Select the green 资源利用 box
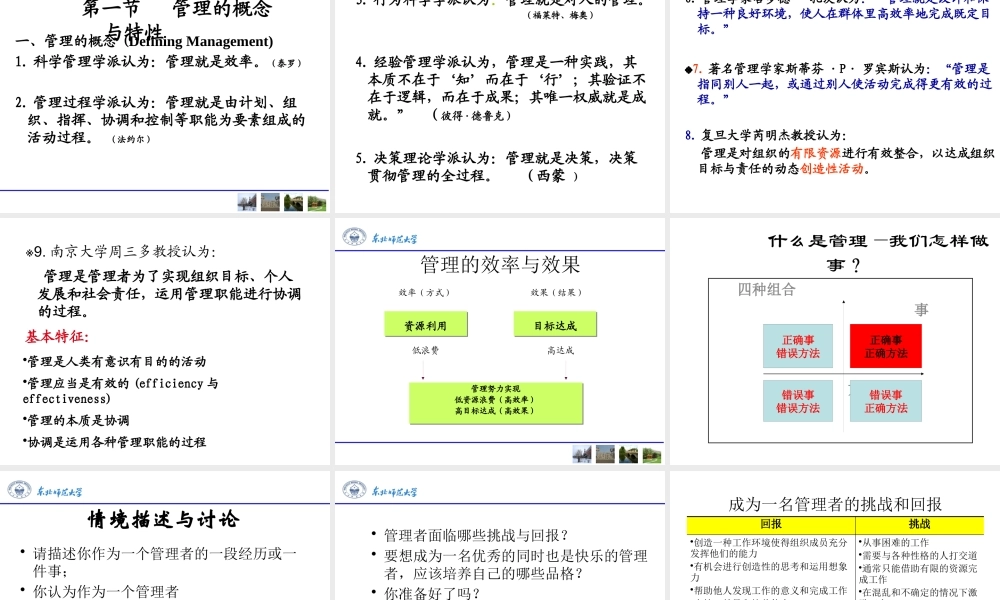Viewport: 1000px width, 600px height. [x=425, y=325]
